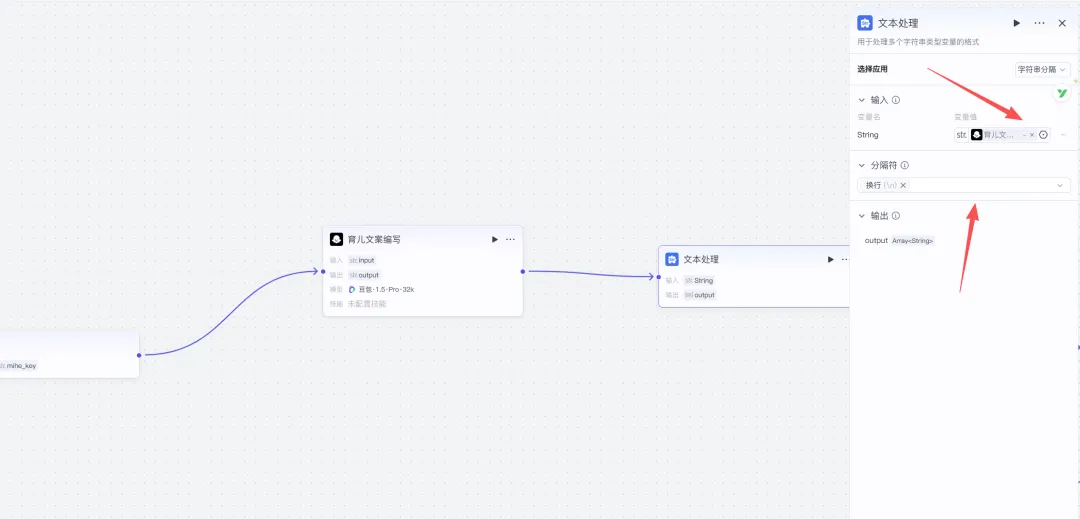1080x519 pixels.
Task: Open more options on 育儿文案编写 node
Action: (x=511, y=240)
